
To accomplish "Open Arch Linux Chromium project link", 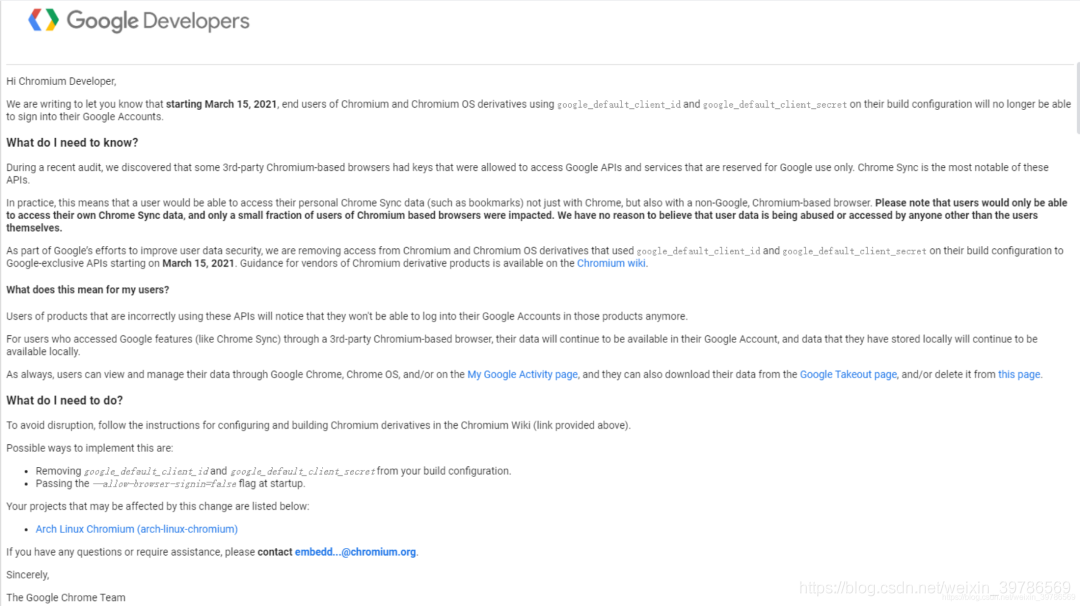I will (136, 529).
